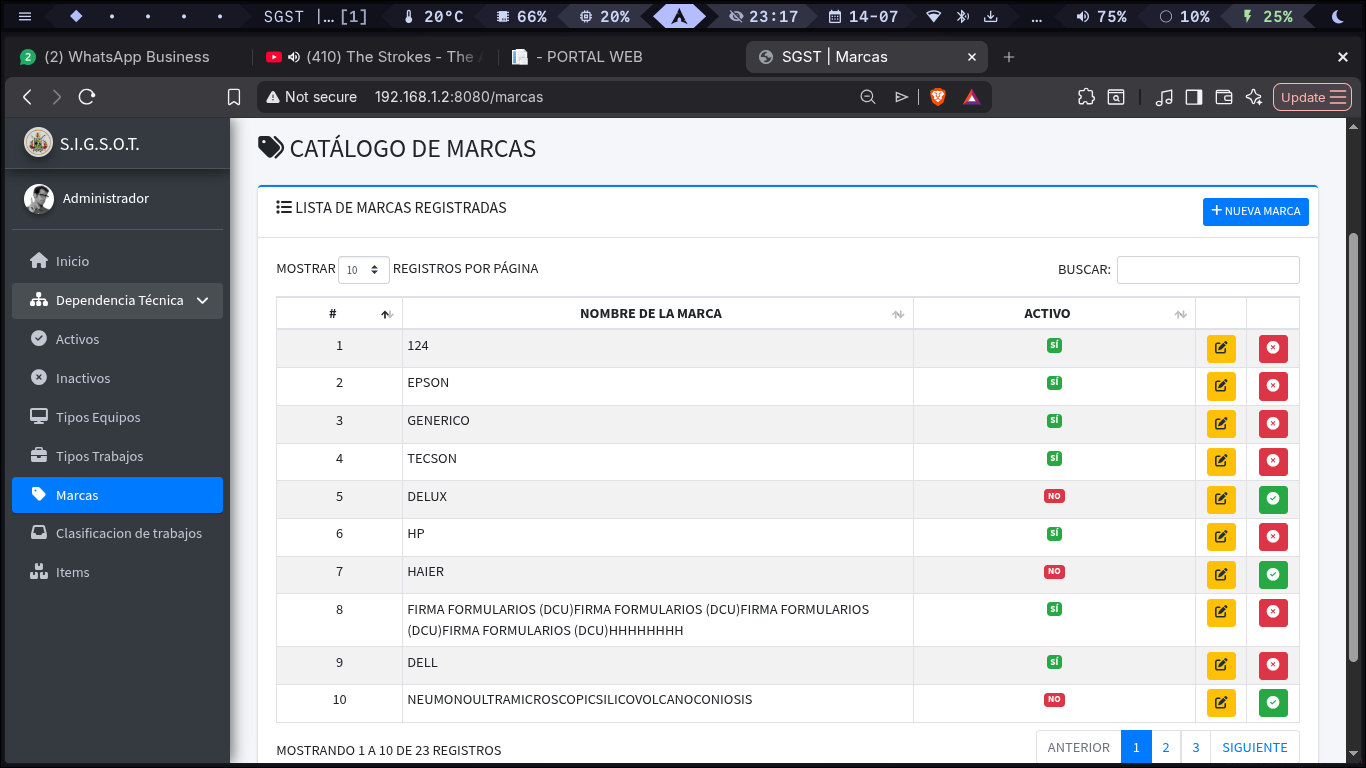Sort by the Activo column
Viewport: 1366px width, 768px height.
point(1054,314)
